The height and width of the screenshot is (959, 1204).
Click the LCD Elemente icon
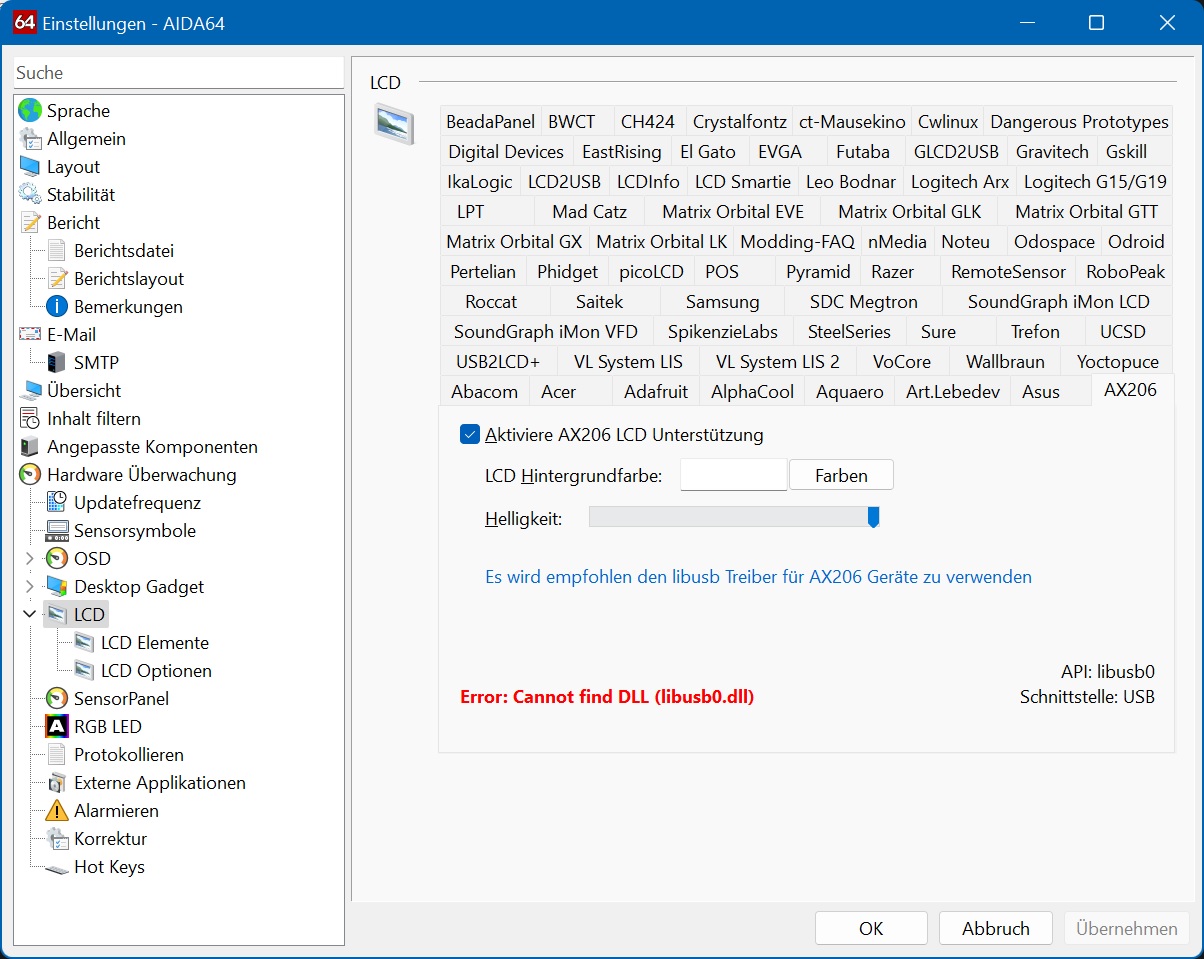click(85, 643)
